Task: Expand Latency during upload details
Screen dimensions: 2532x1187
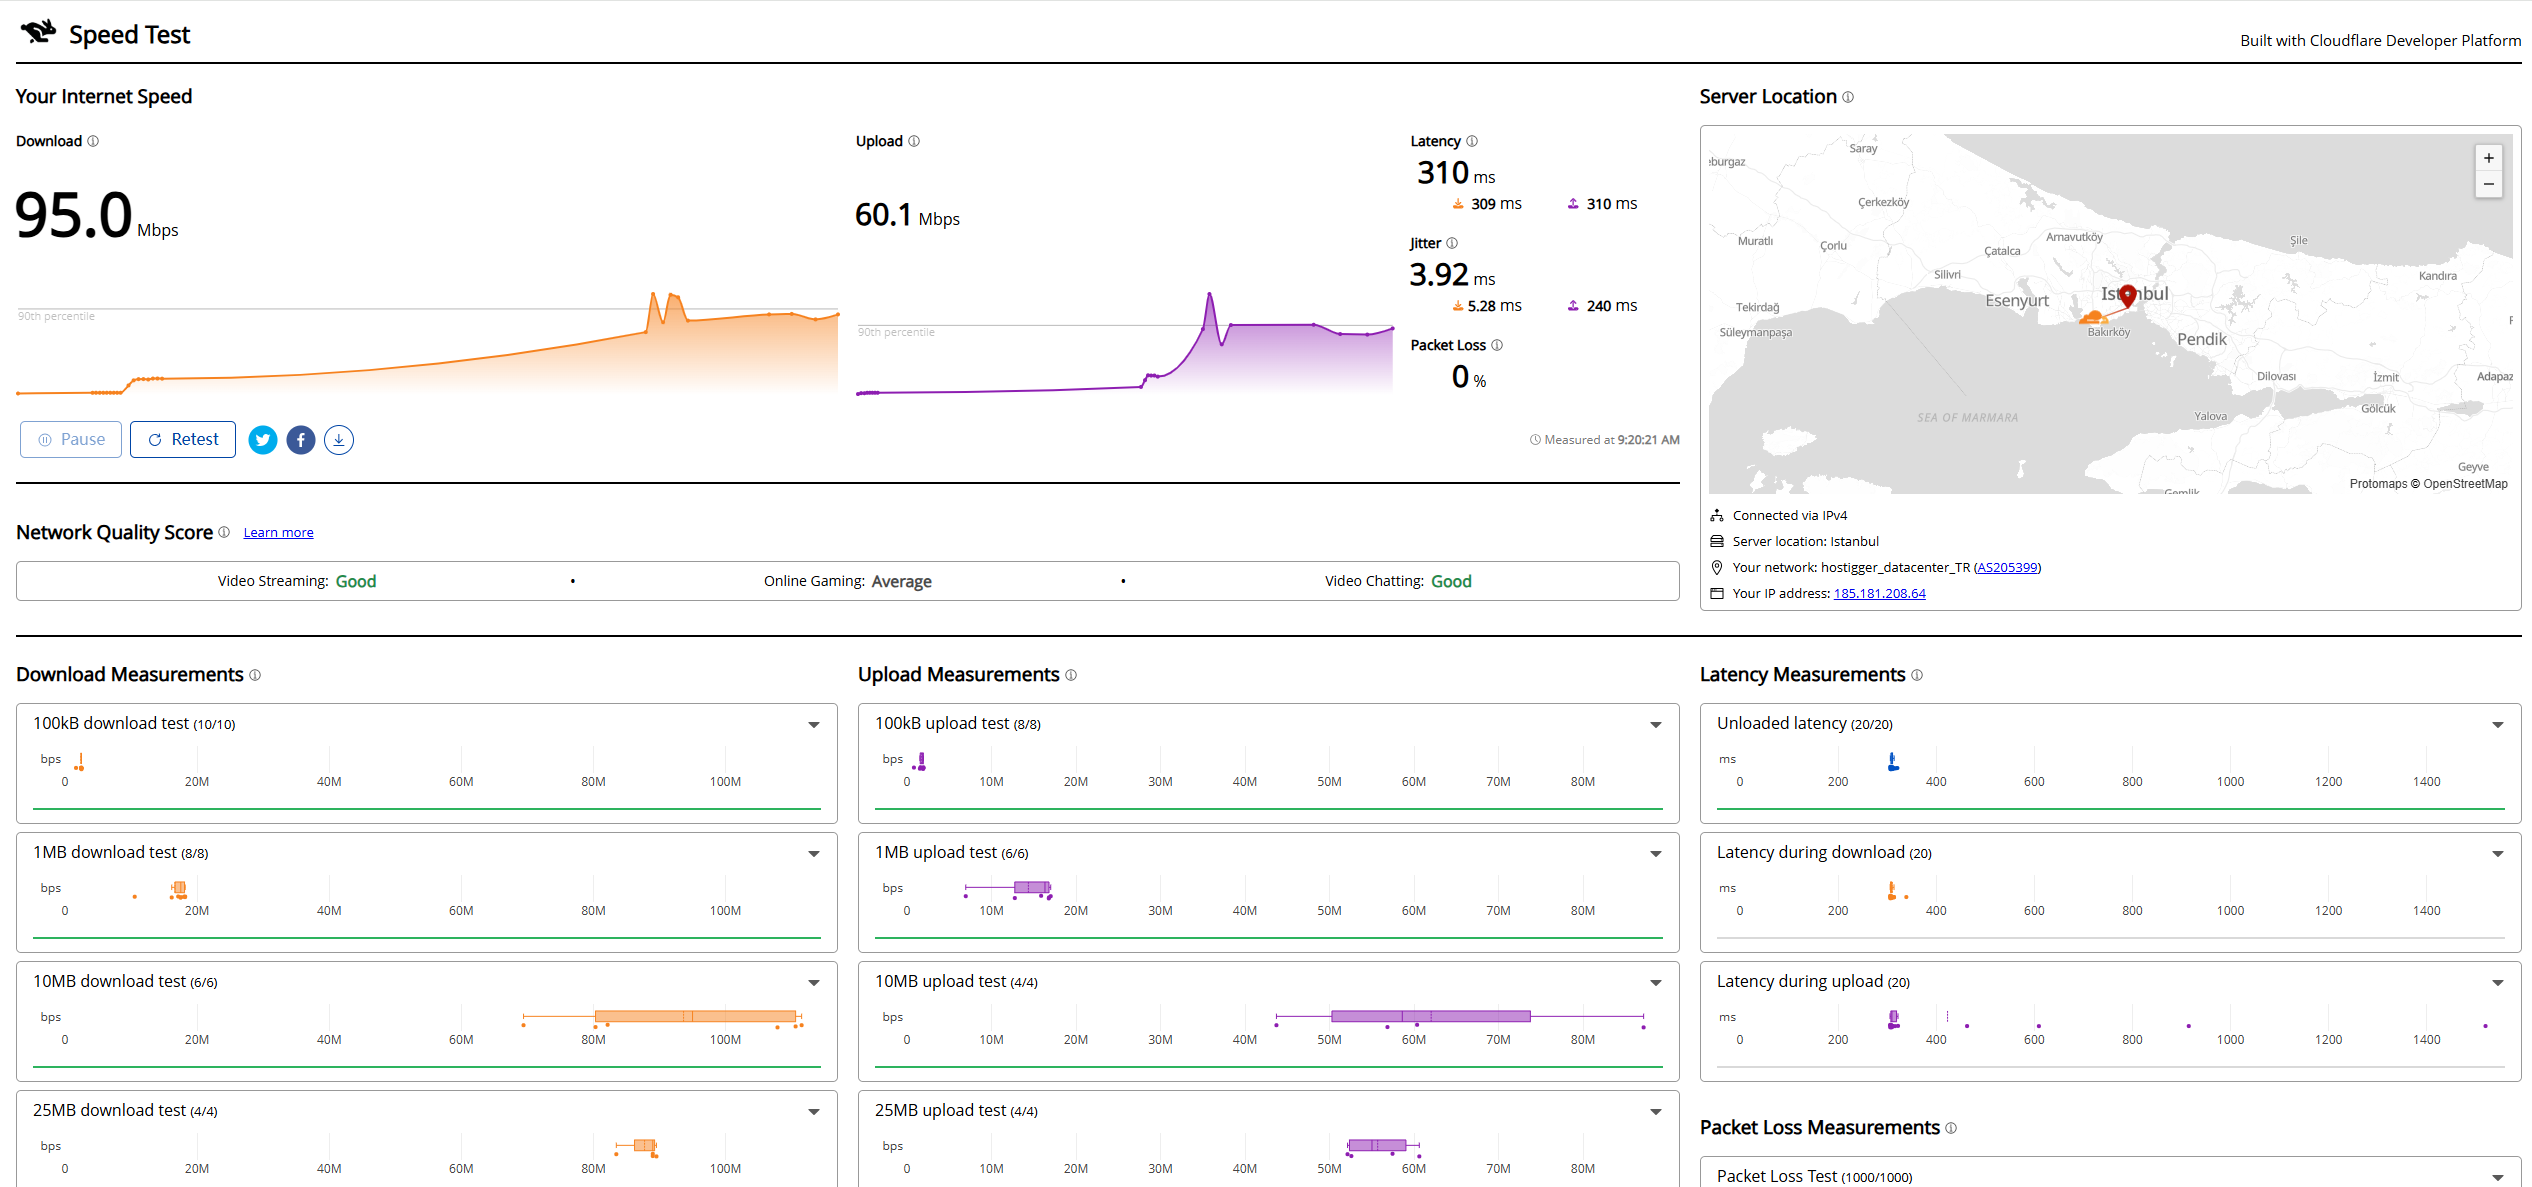Action: 2498,983
